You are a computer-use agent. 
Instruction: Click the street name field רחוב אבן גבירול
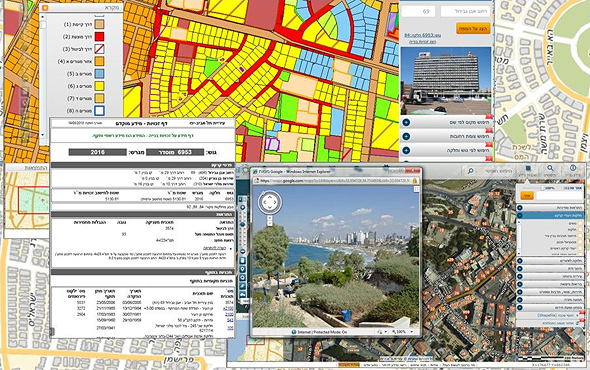(466, 11)
